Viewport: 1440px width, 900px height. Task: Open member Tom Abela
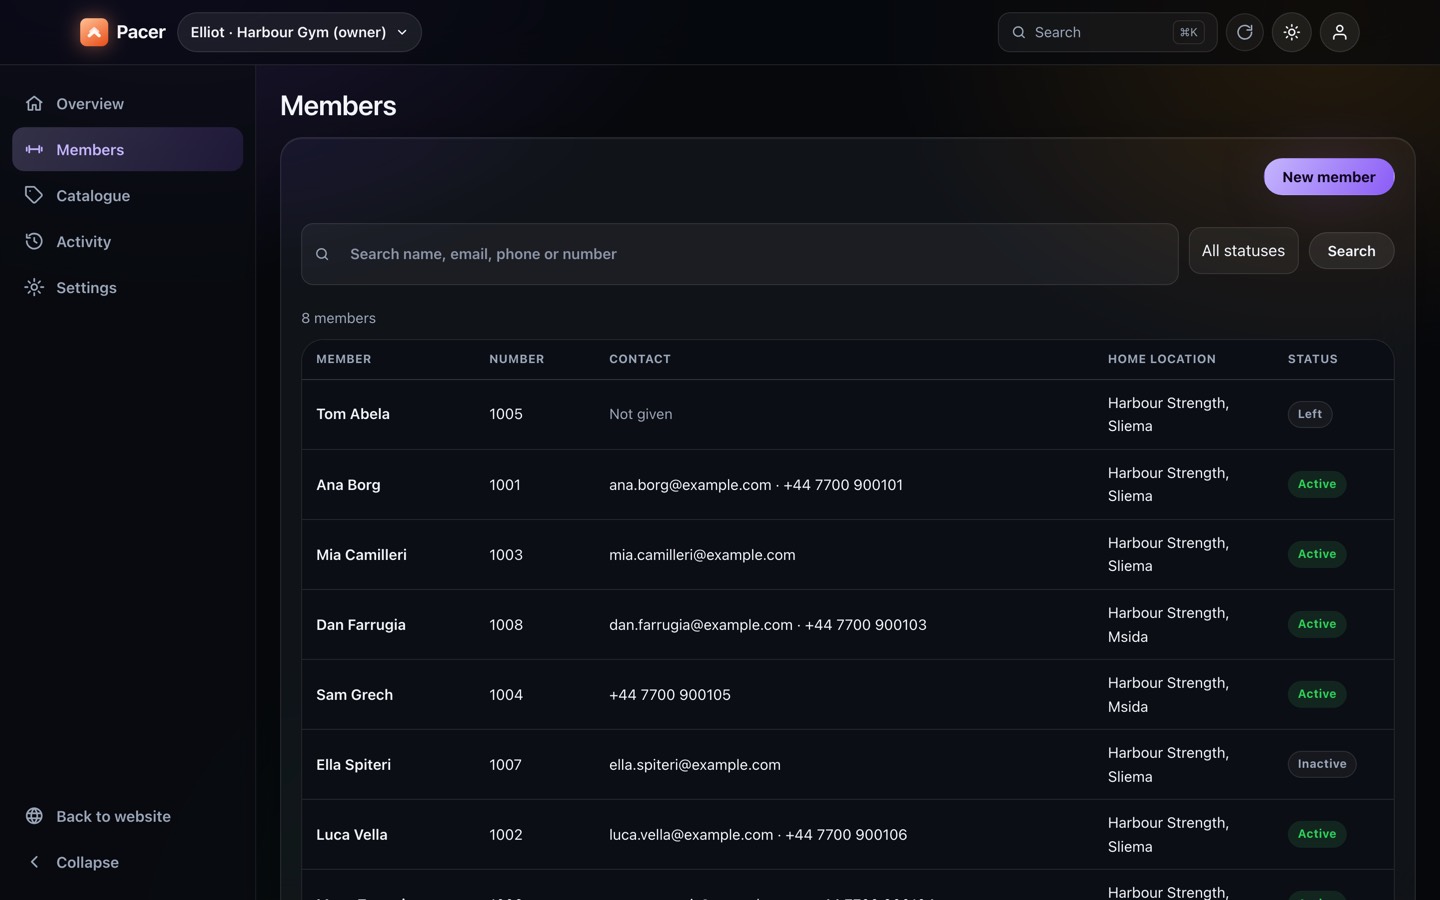[353, 414]
